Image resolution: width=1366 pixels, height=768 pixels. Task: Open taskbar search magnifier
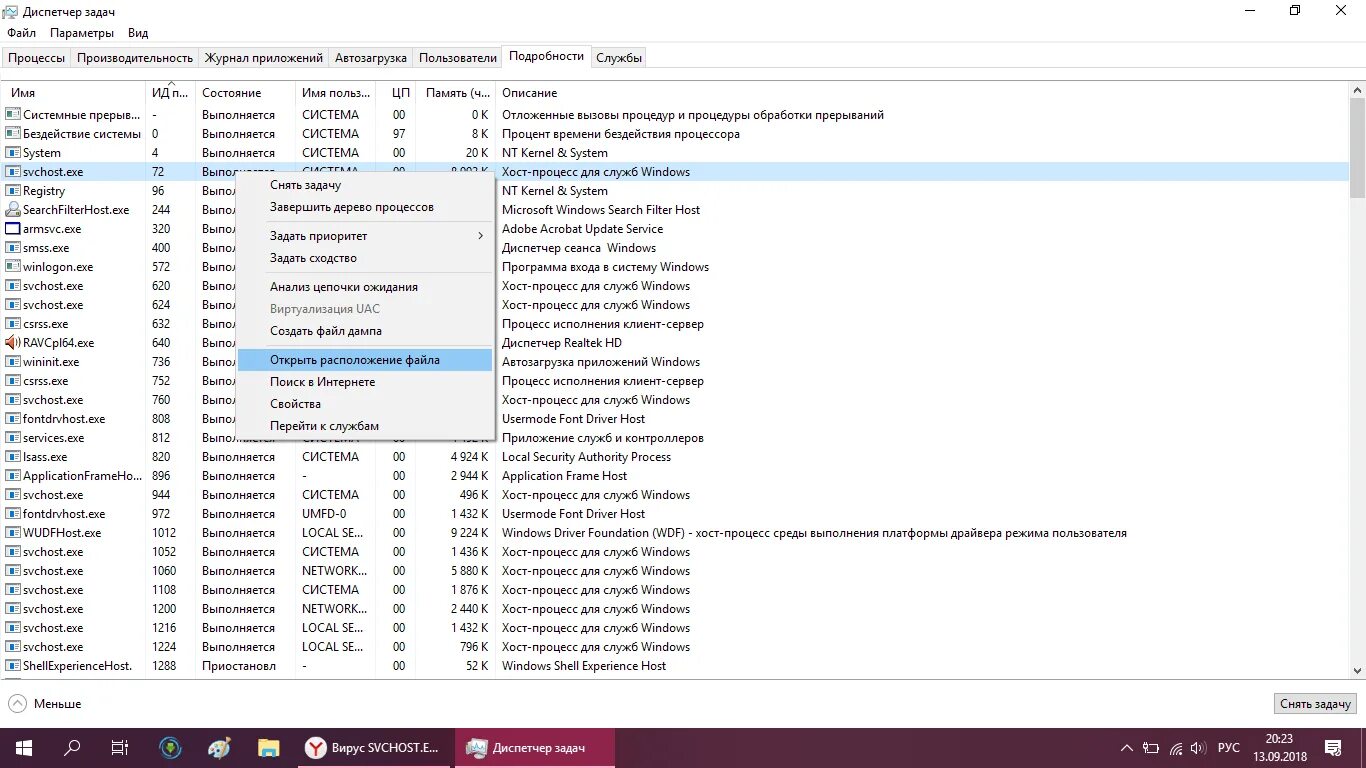click(72, 748)
